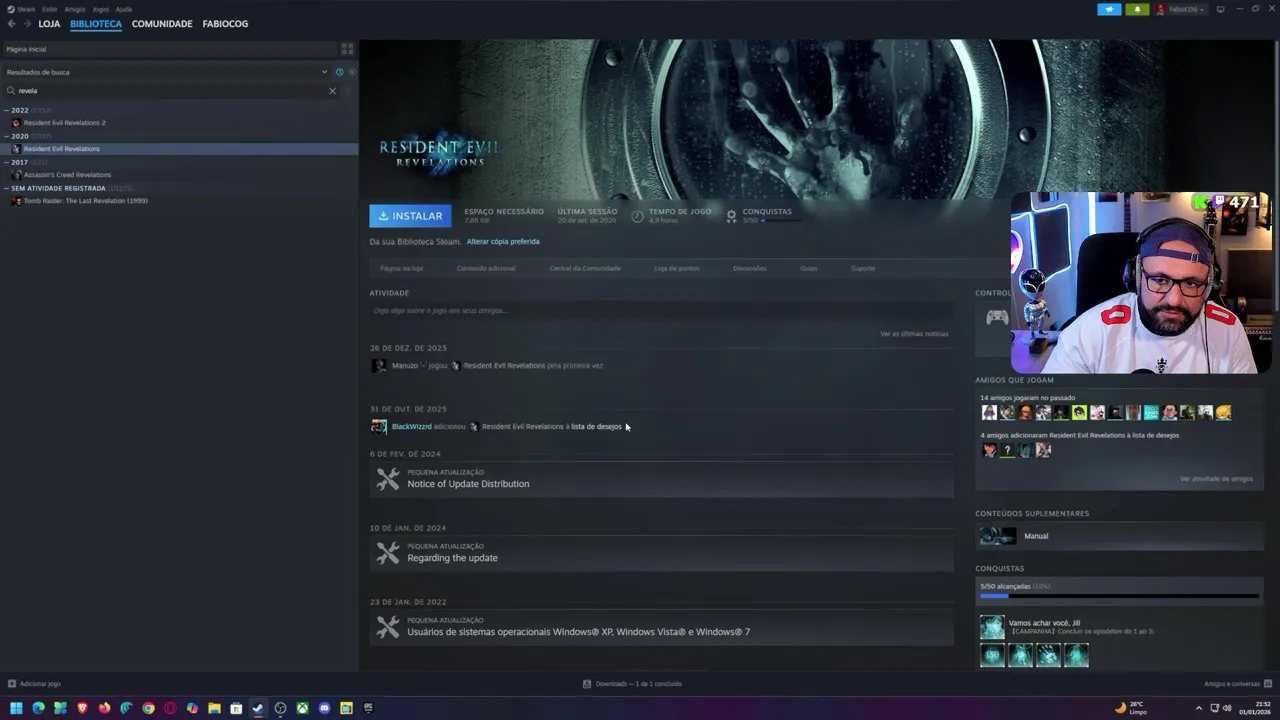
Task: Open the FABIOCOG profile tab
Action: point(225,24)
